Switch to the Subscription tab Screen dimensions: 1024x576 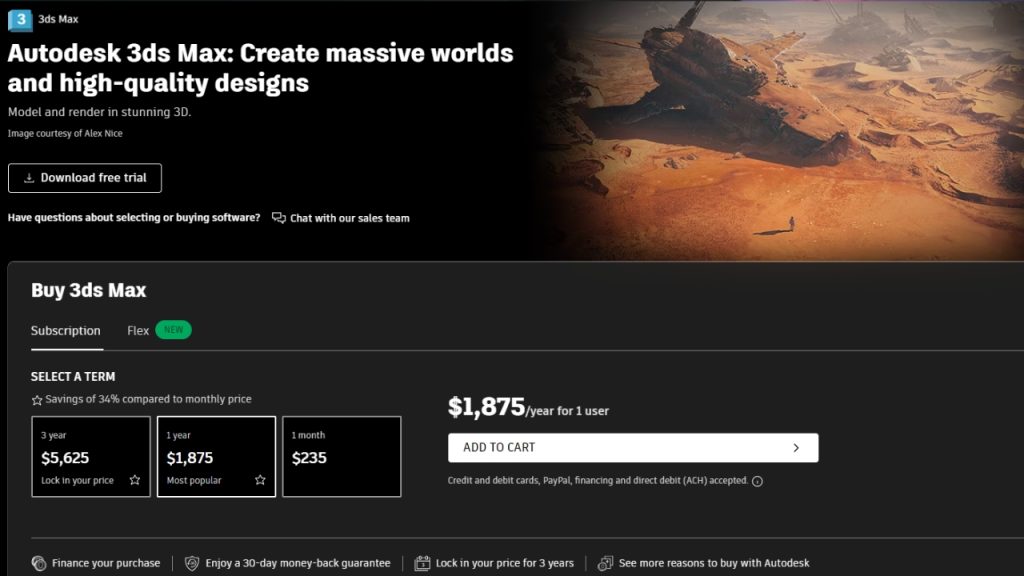66,331
